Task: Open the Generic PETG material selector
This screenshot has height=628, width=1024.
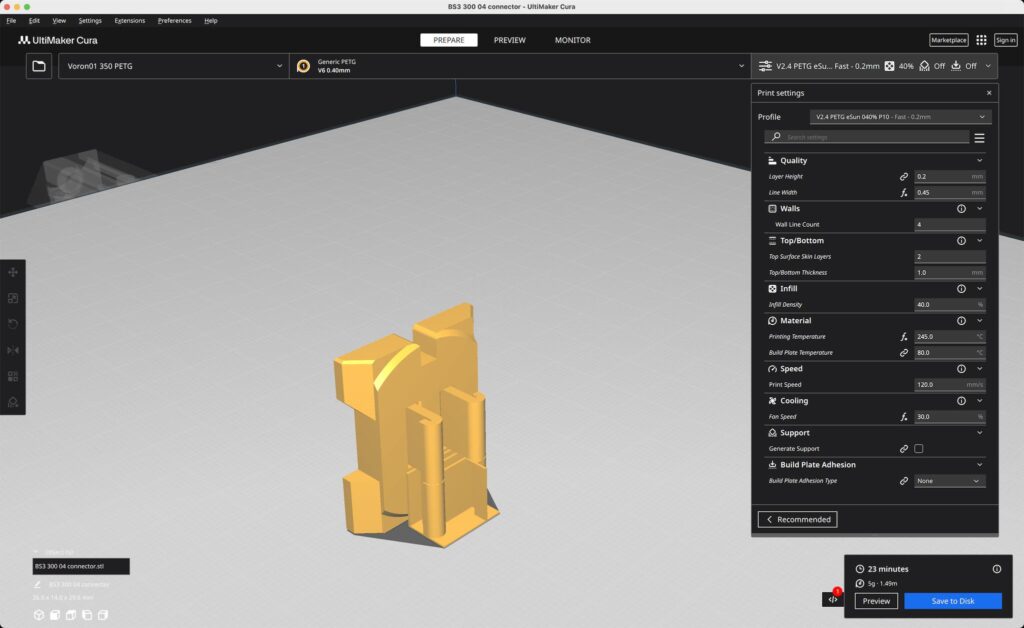Action: [520, 66]
